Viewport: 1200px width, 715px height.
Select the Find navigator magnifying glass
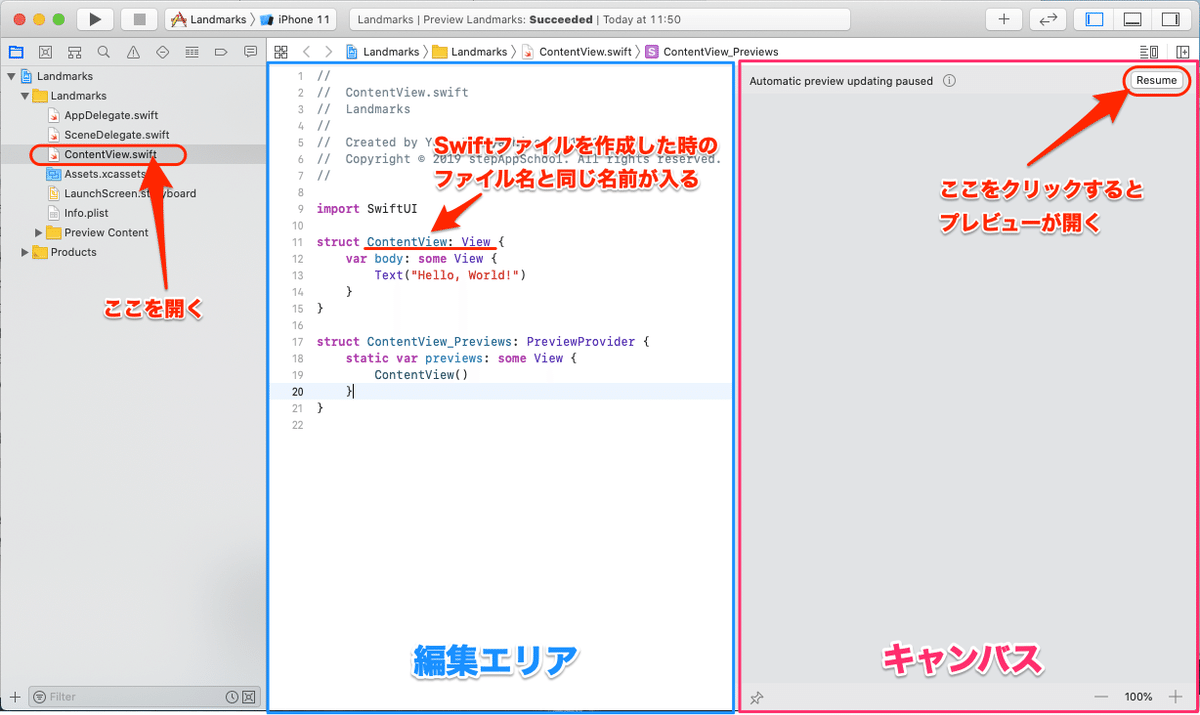[x=102, y=51]
